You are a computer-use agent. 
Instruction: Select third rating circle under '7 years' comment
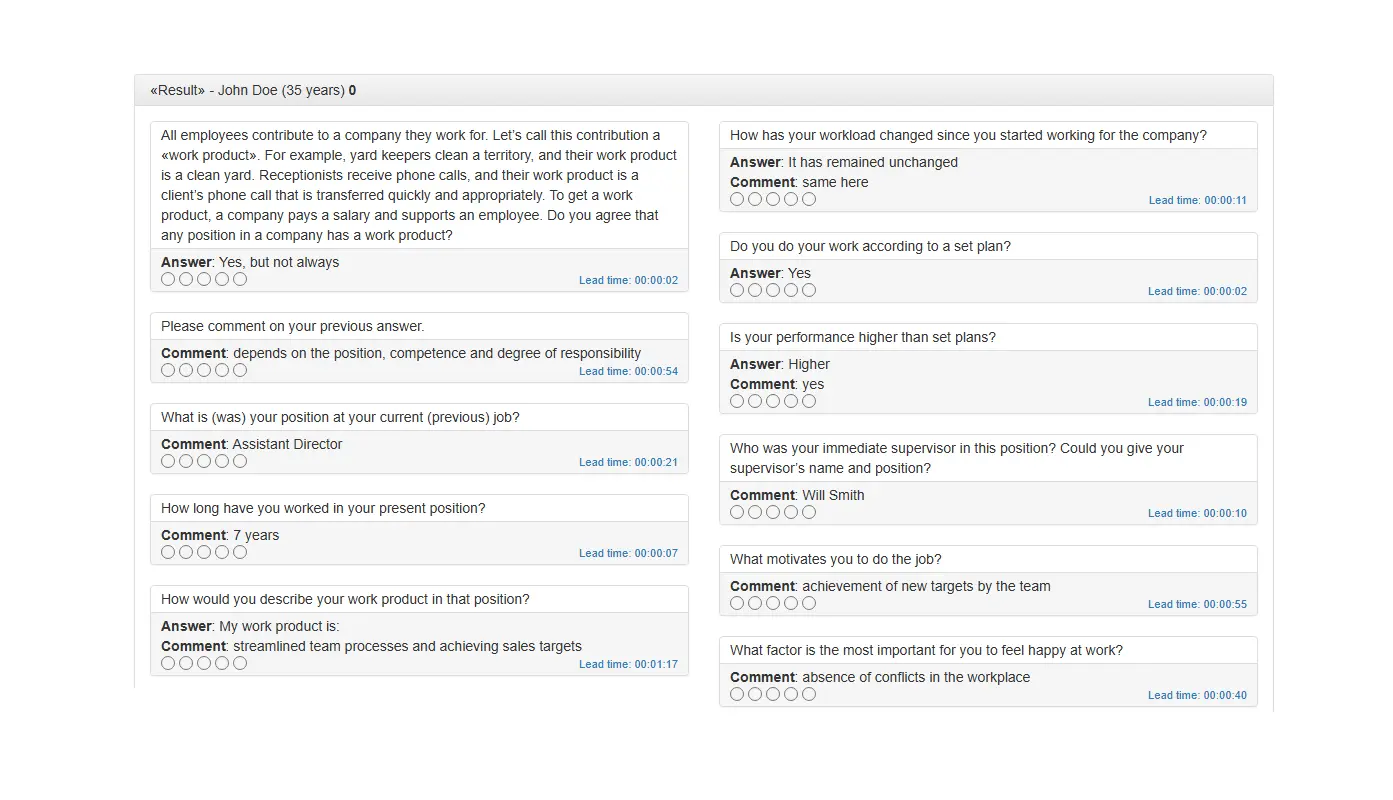click(204, 553)
